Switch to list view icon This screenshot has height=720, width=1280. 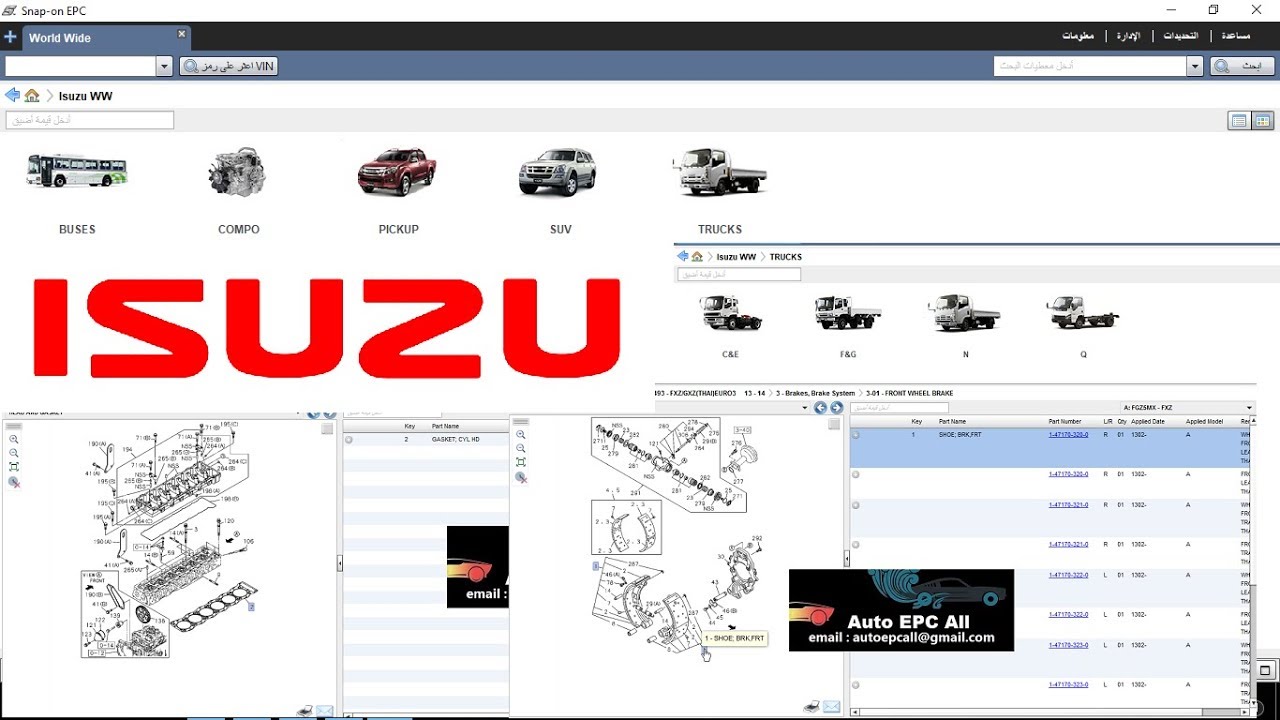1239,121
